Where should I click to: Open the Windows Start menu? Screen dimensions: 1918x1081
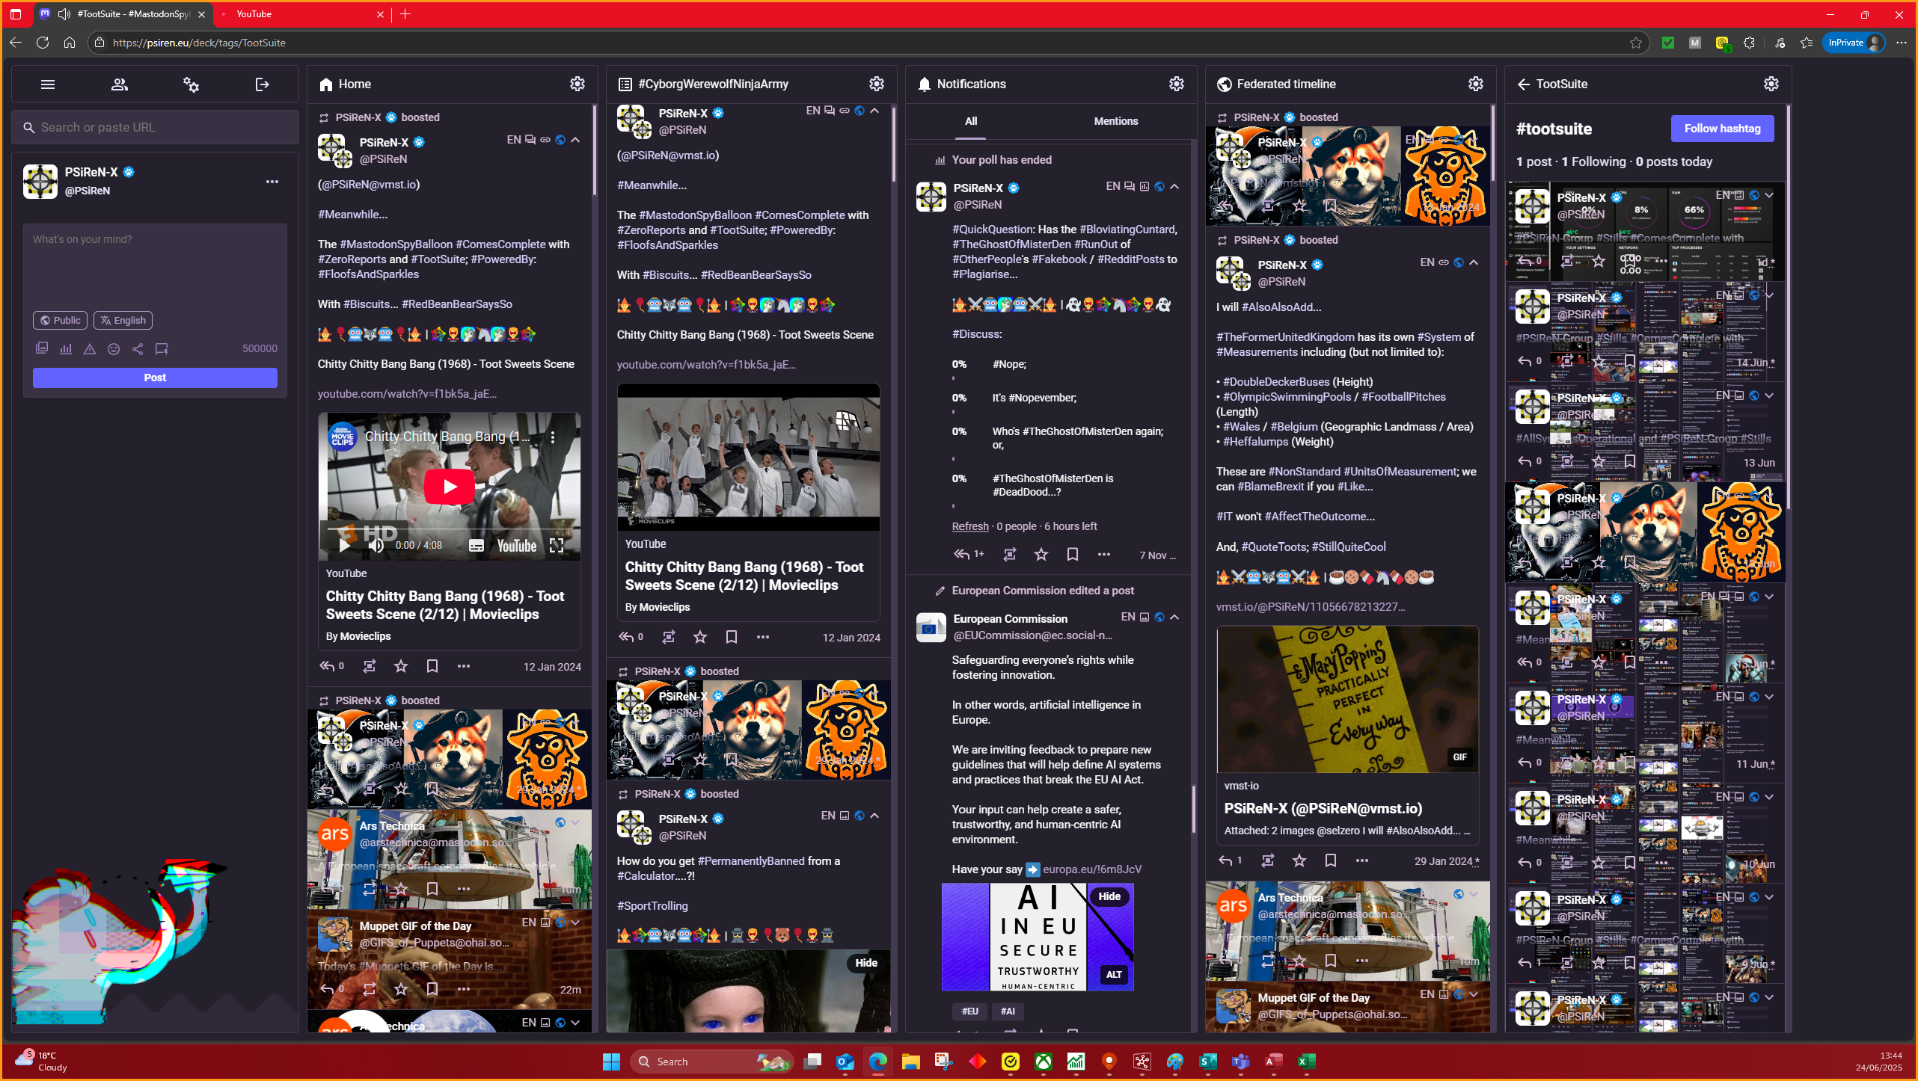point(611,1061)
